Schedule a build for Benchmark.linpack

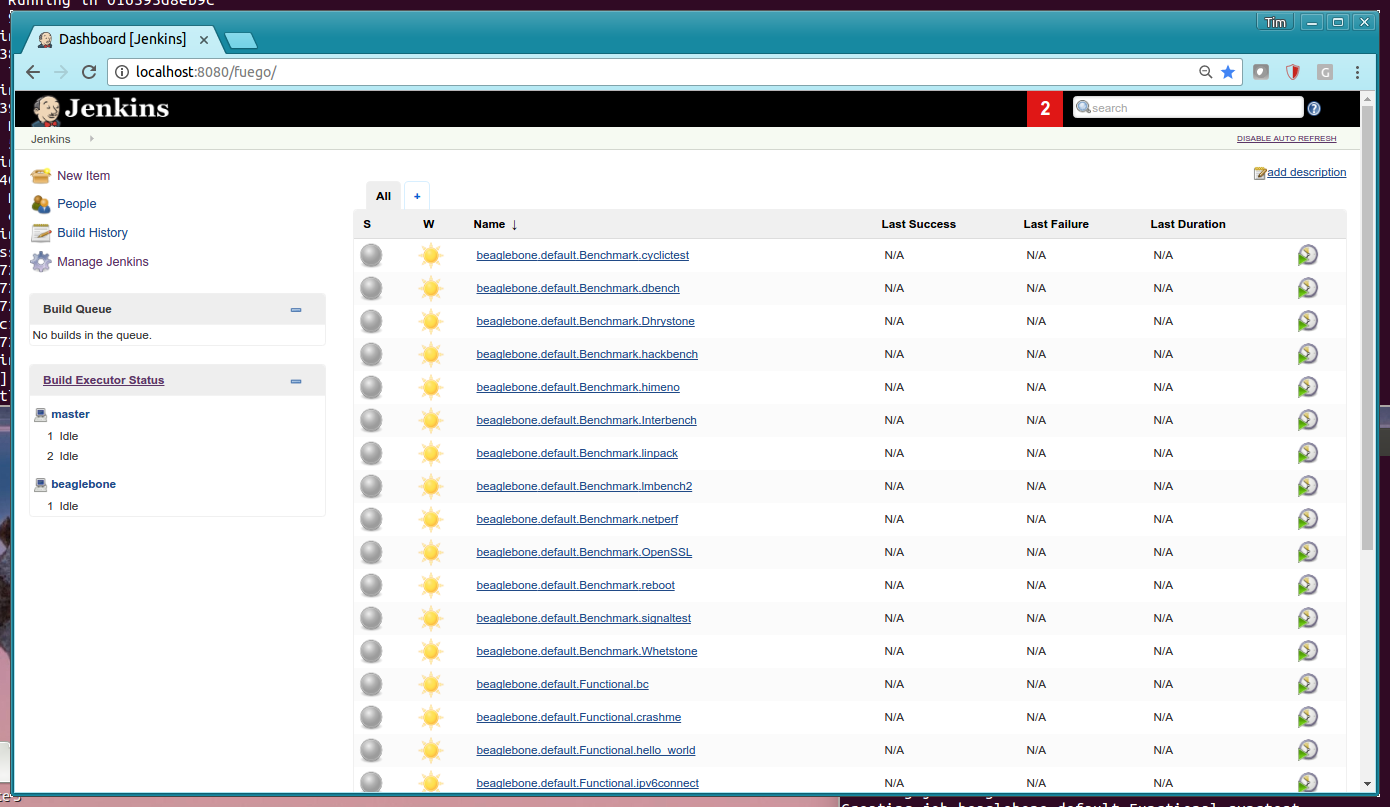coord(1307,453)
